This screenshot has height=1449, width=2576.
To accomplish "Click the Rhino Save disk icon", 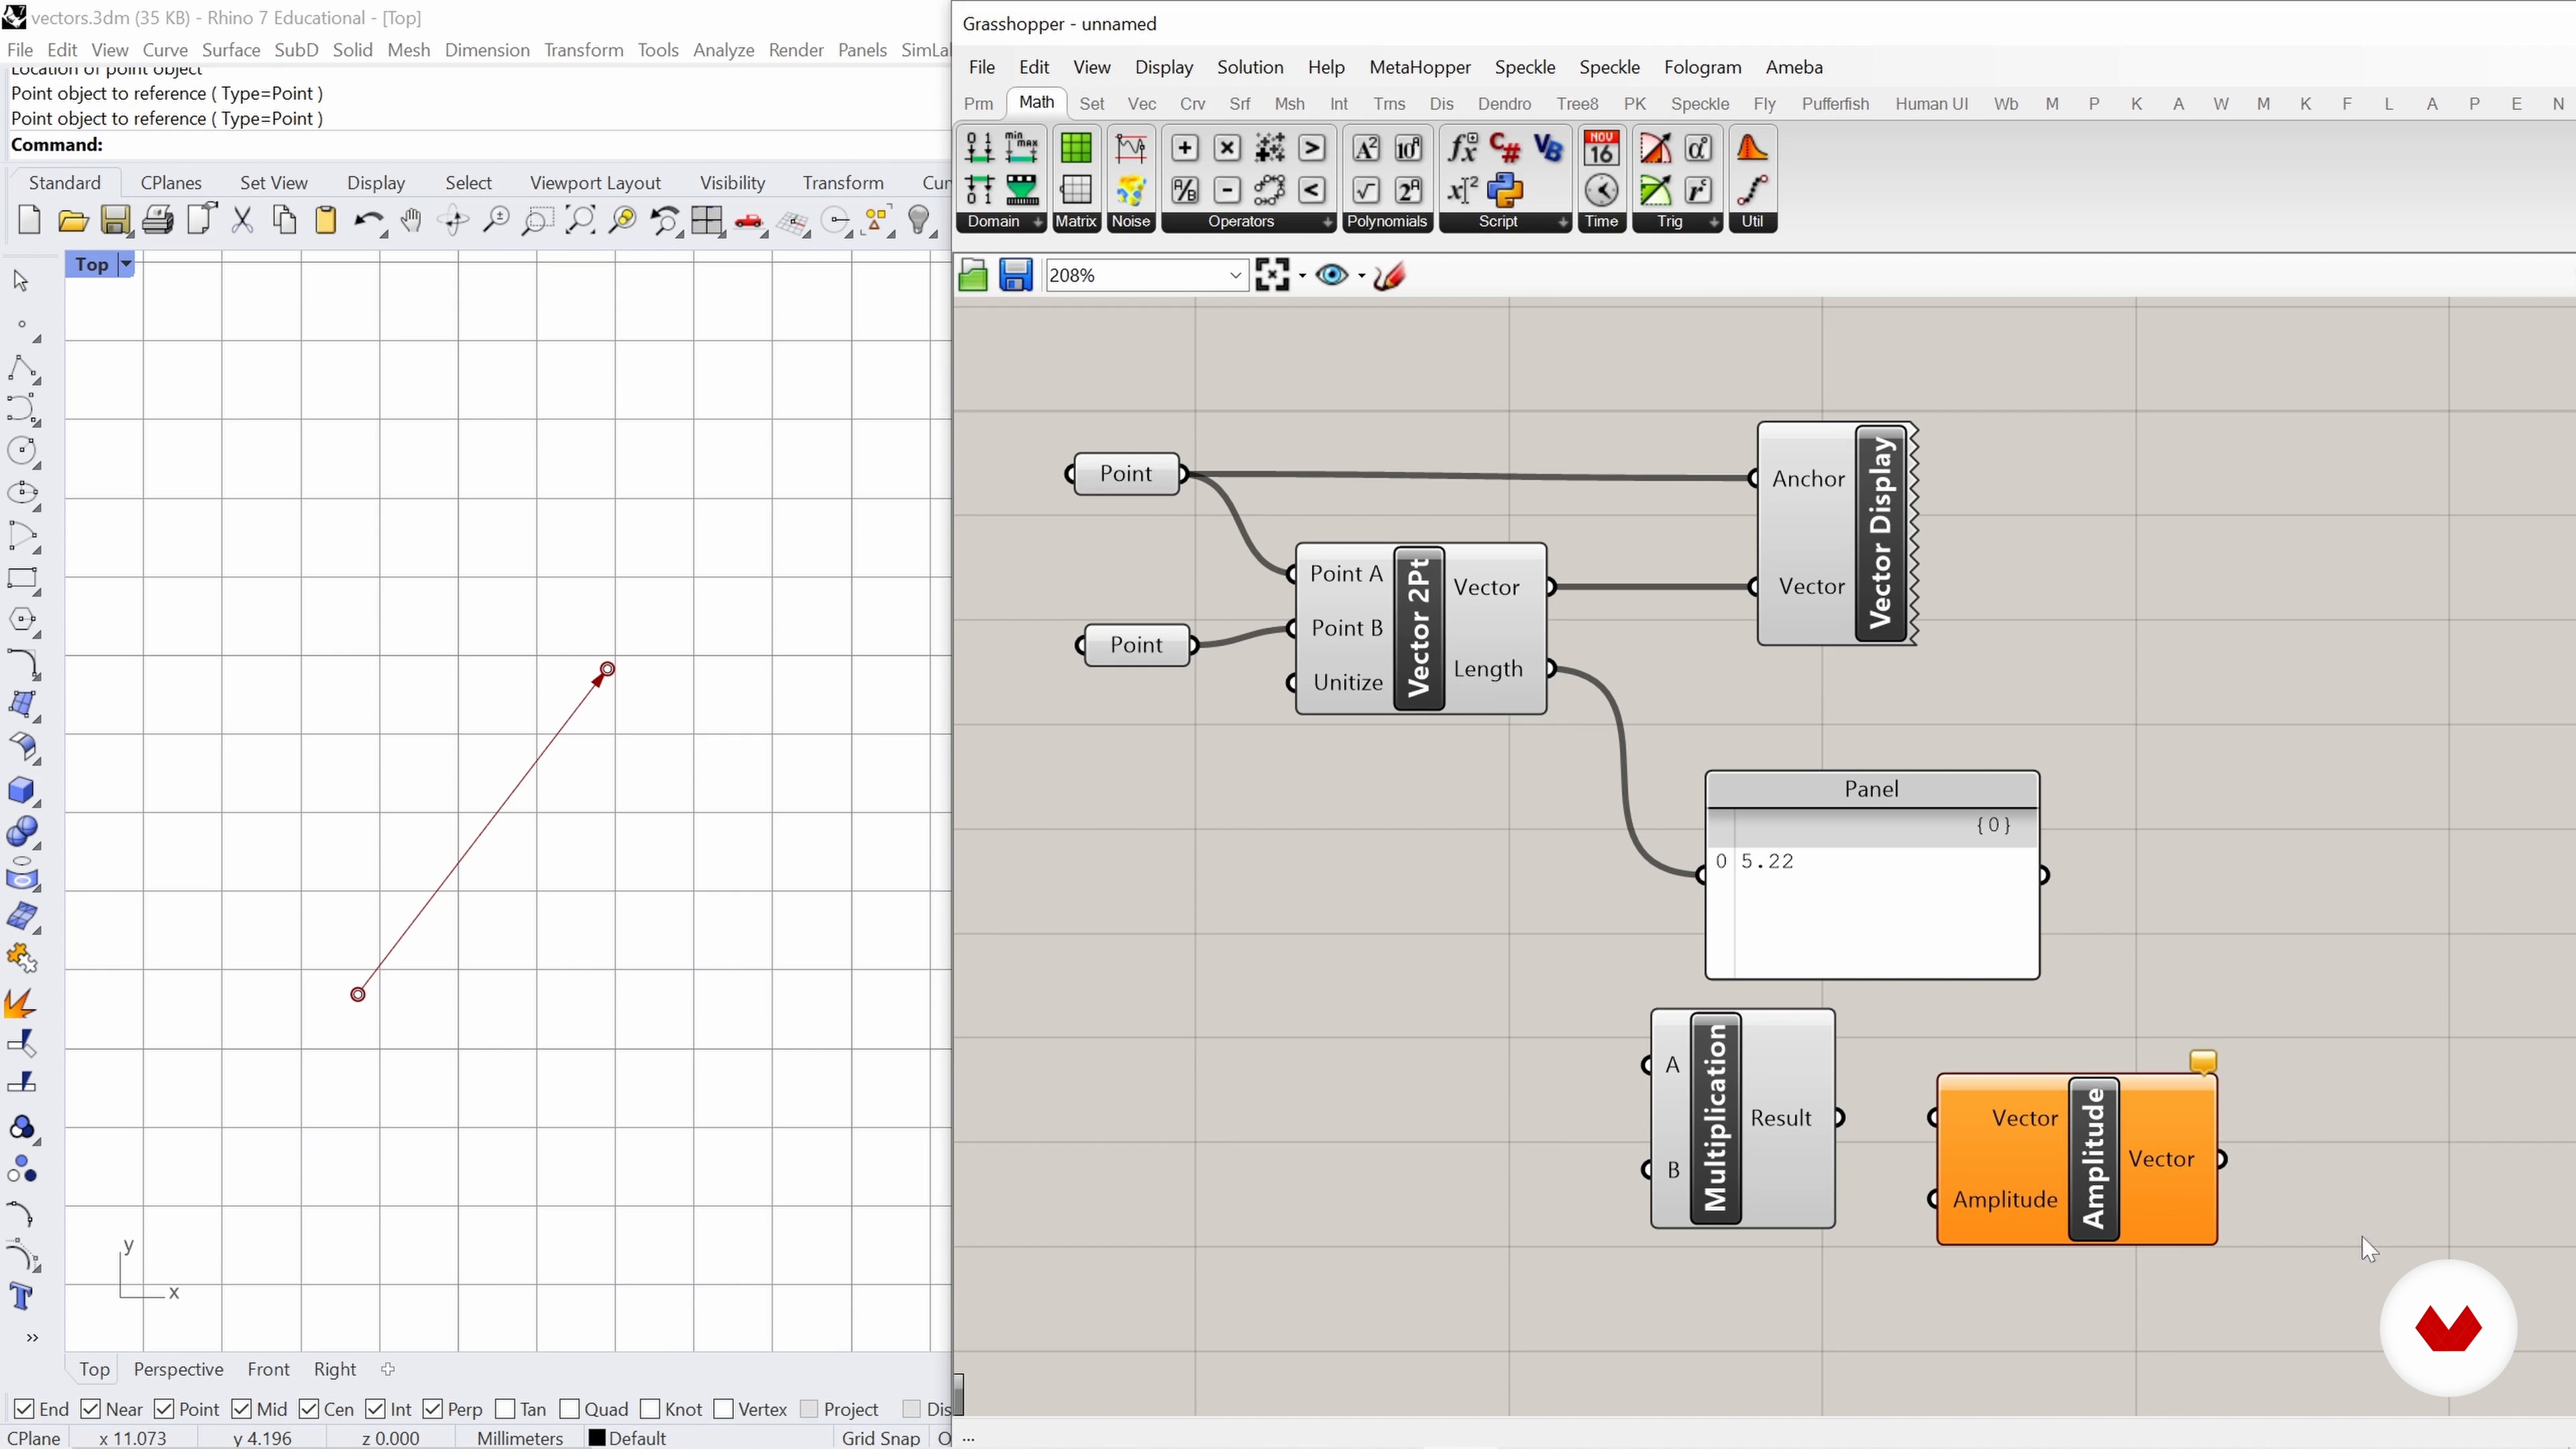I will 115,220.
